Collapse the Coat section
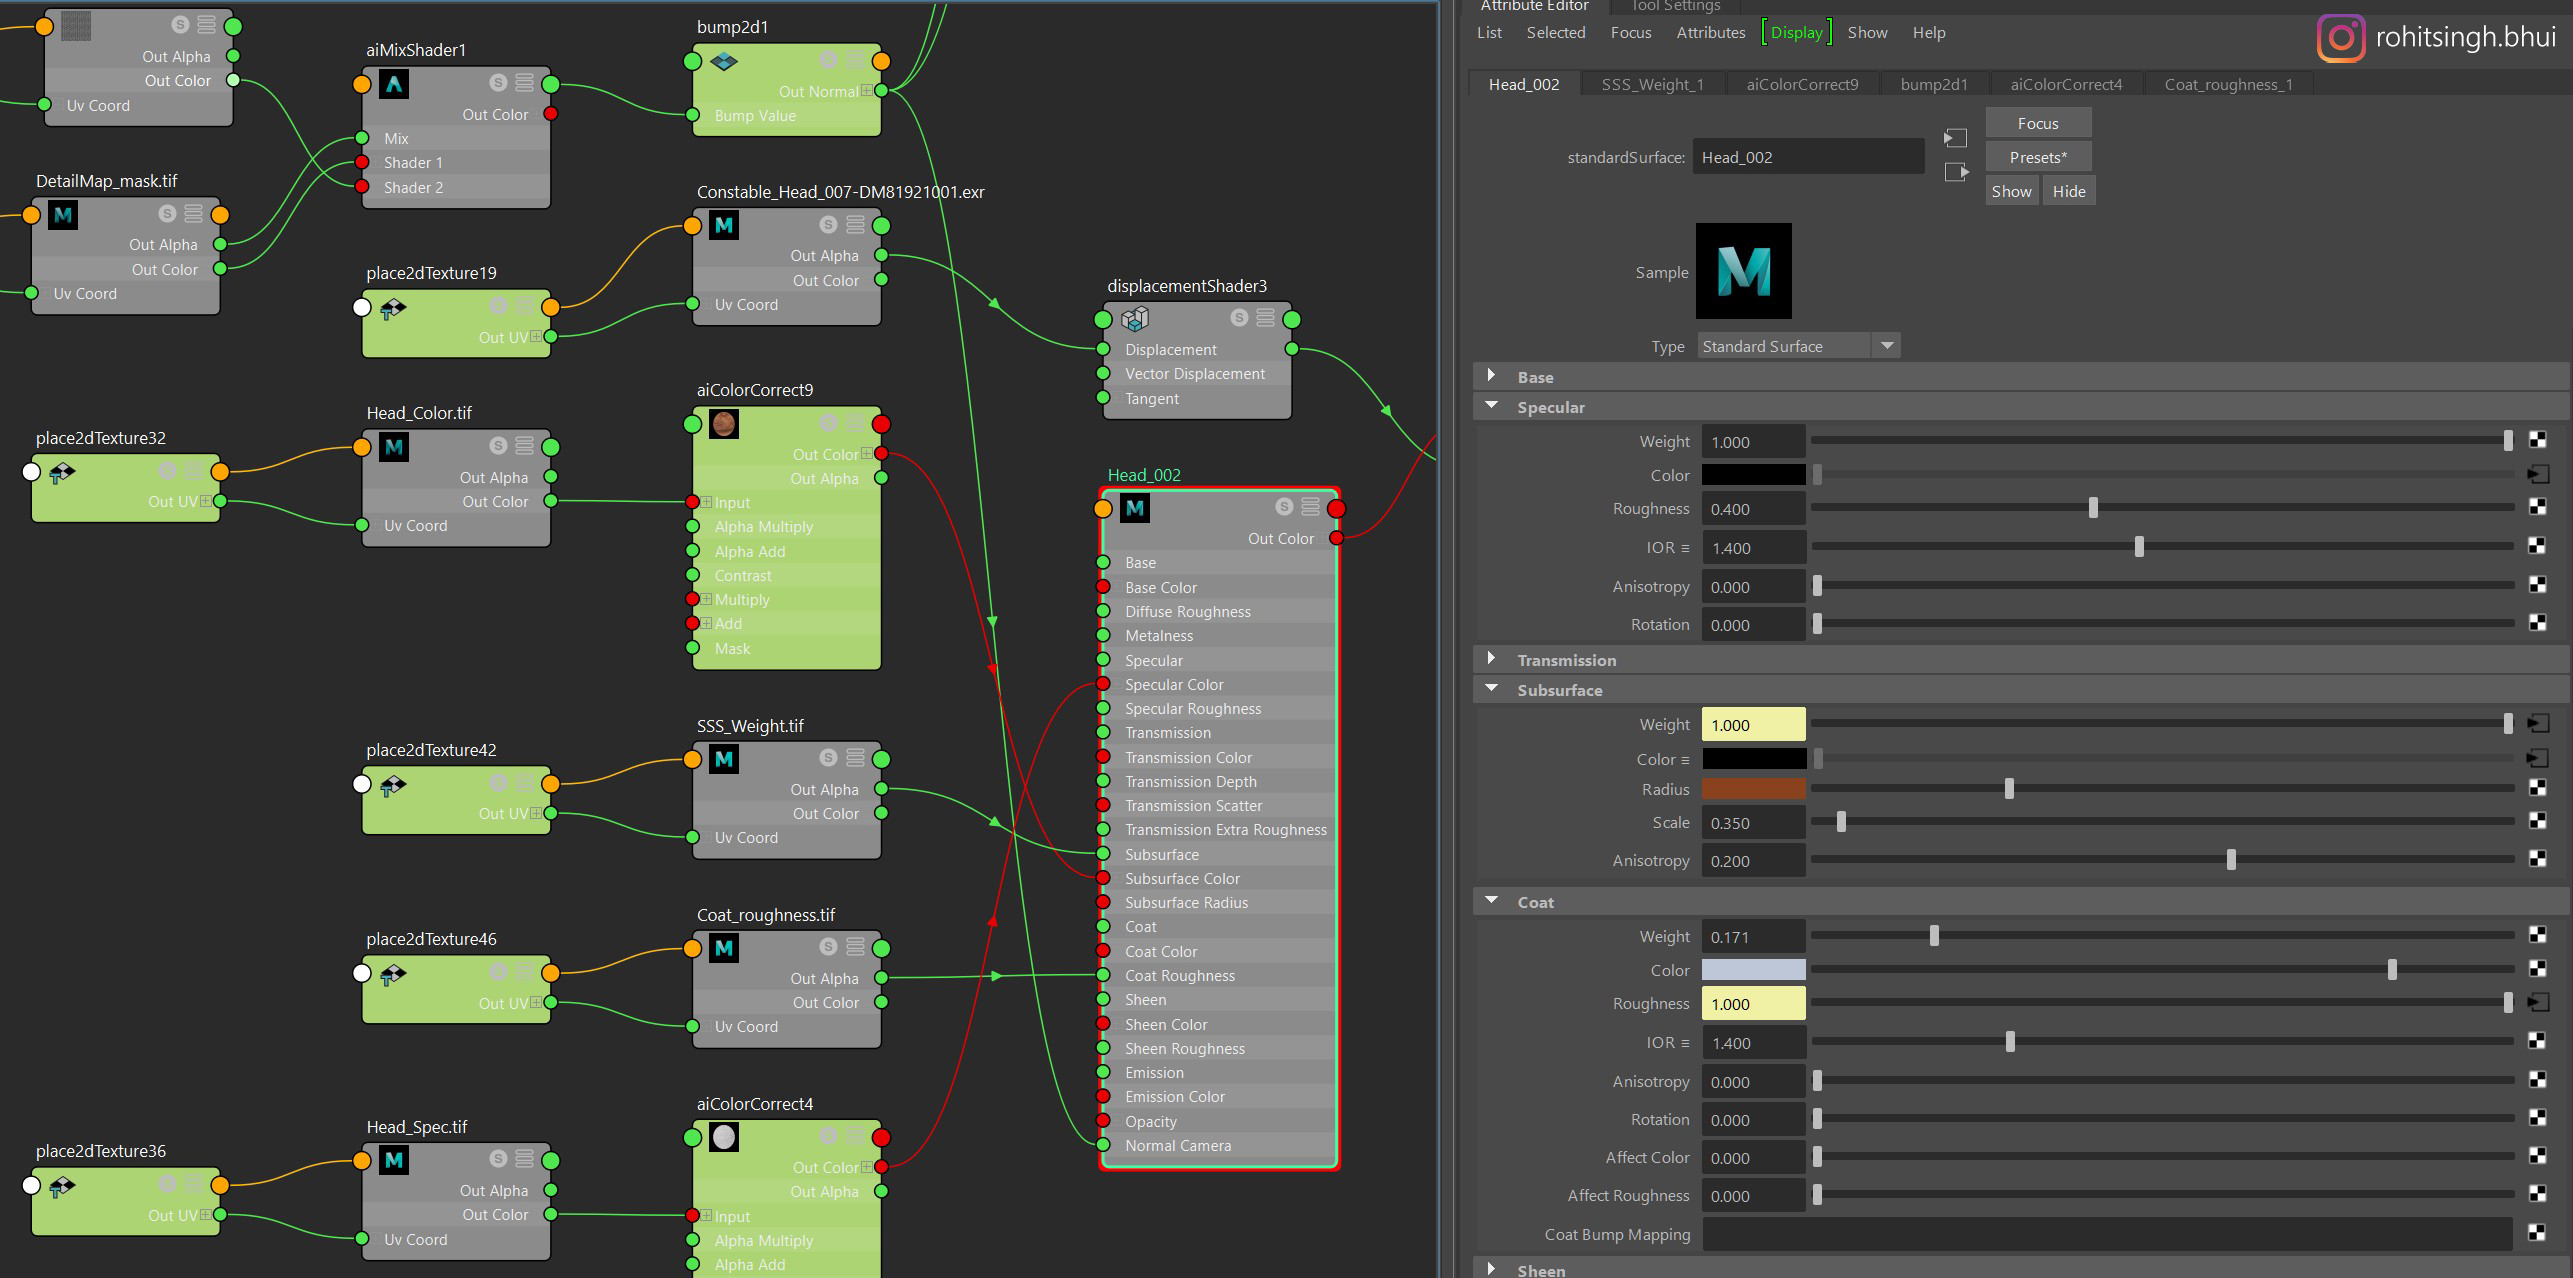This screenshot has width=2573, height=1278. pyautogui.click(x=1491, y=901)
